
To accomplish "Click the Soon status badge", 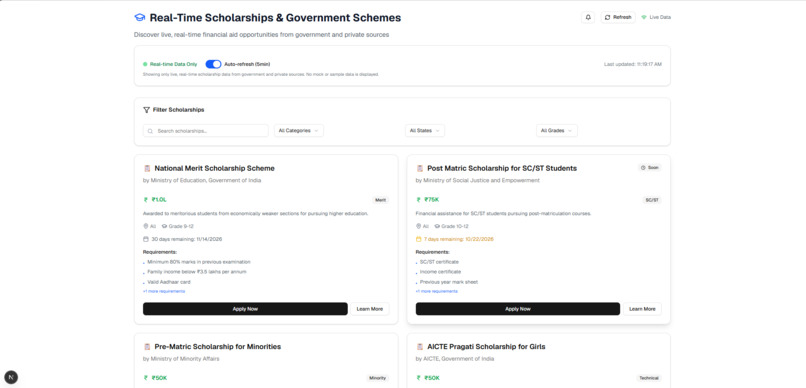I will pos(650,168).
